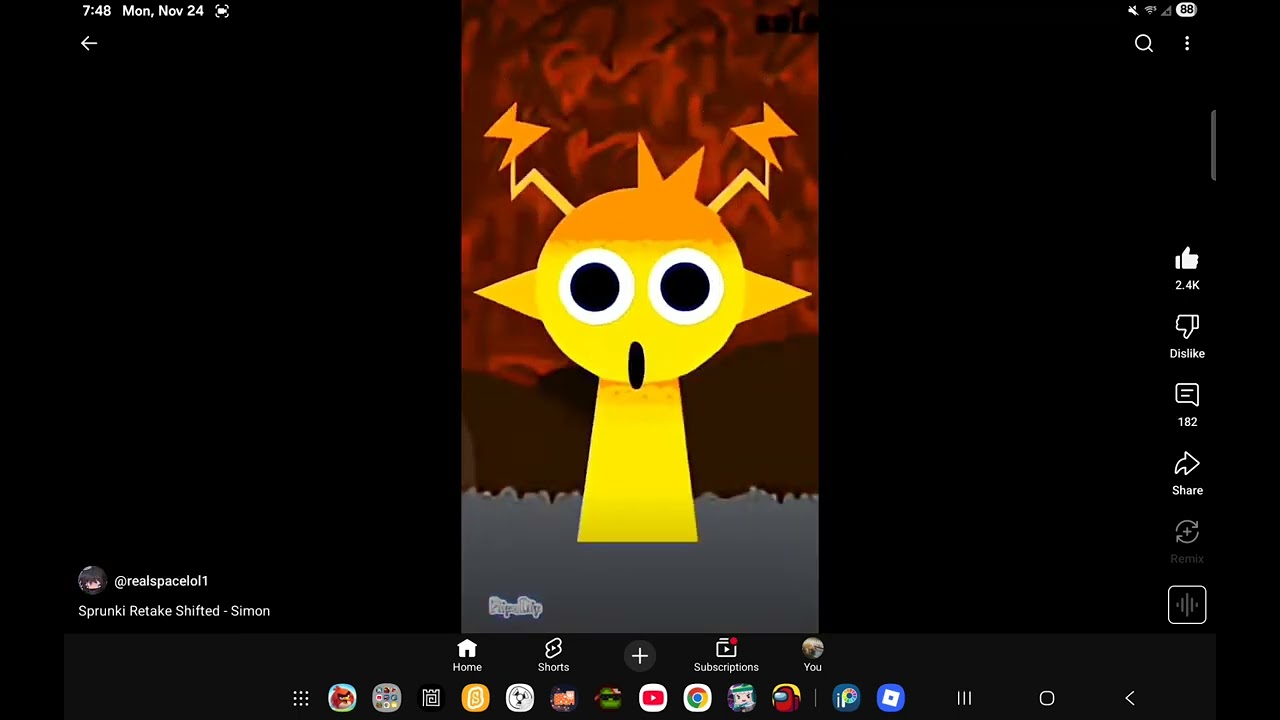Image resolution: width=1280 pixels, height=720 pixels.
Task: Tap the screen capture icon in the status bar
Action: click(222, 11)
